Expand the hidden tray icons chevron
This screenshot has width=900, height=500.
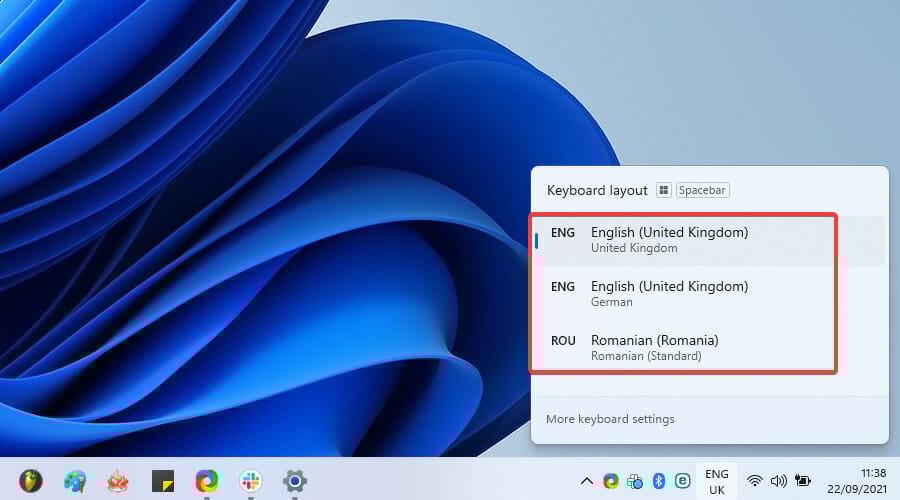[587, 481]
